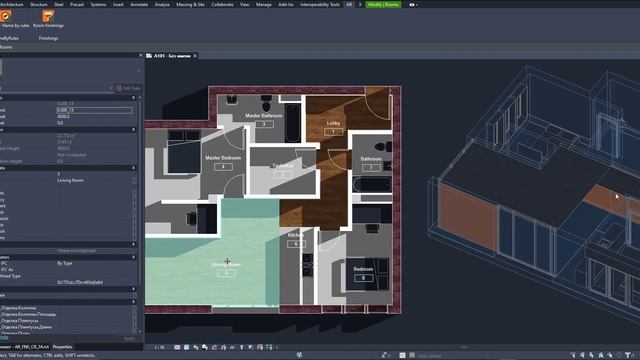Image resolution: width=640 pixels, height=360 pixels.
Task: Toggle the Crop View icon
Action: click(x=214, y=347)
